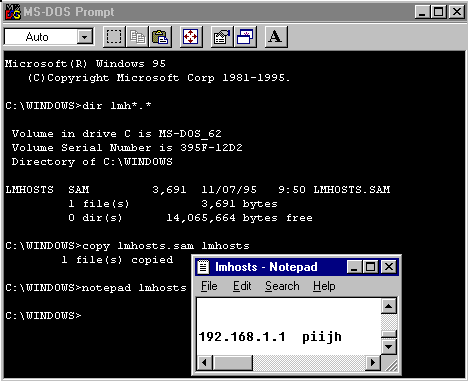Open the Search menu in Notepad
The width and height of the screenshot is (468, 381).
pos(282,286)
